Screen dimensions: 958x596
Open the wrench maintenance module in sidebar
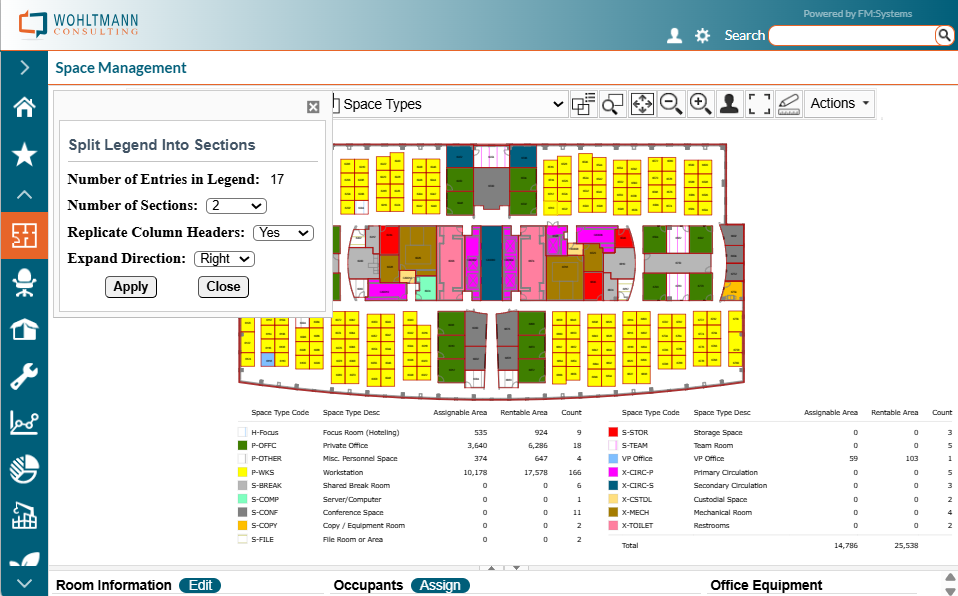pos(24,377)
